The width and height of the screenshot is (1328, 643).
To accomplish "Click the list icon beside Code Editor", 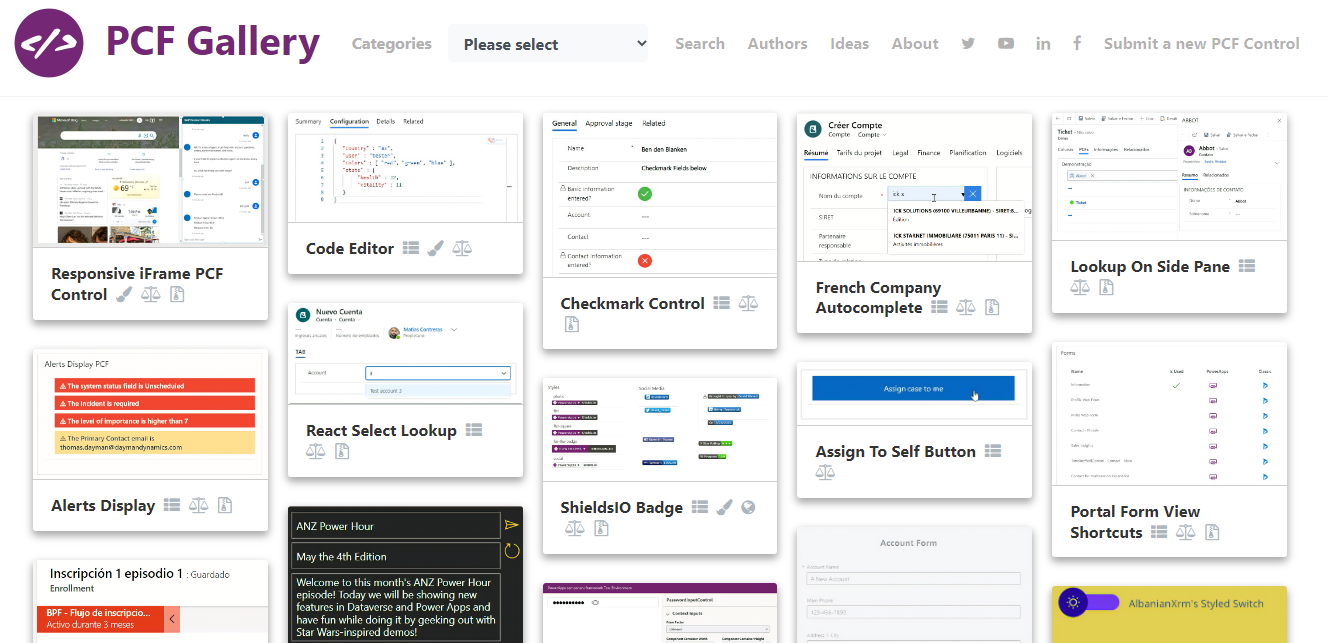I will 411,248.
